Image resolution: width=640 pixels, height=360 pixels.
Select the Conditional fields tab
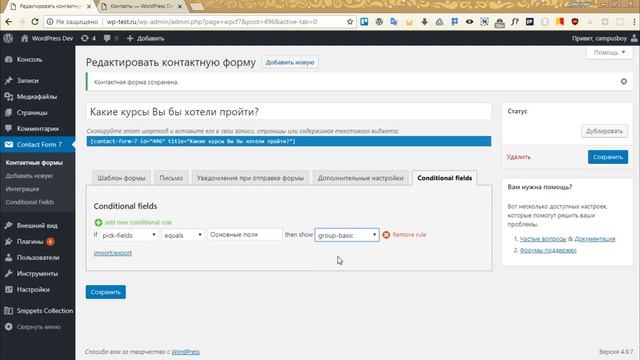pyautogui.click(x=444, y=178)
